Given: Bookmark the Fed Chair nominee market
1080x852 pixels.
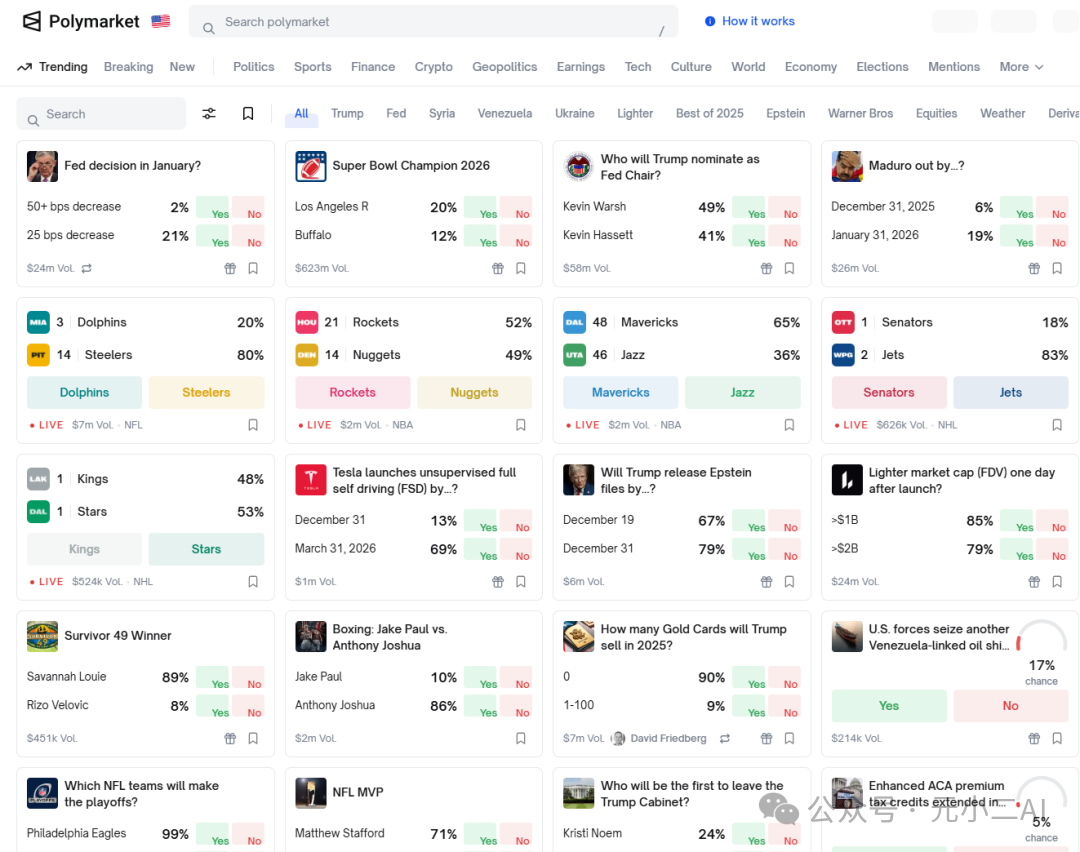Looking at the screenshot, I should (x=789, y=268).
